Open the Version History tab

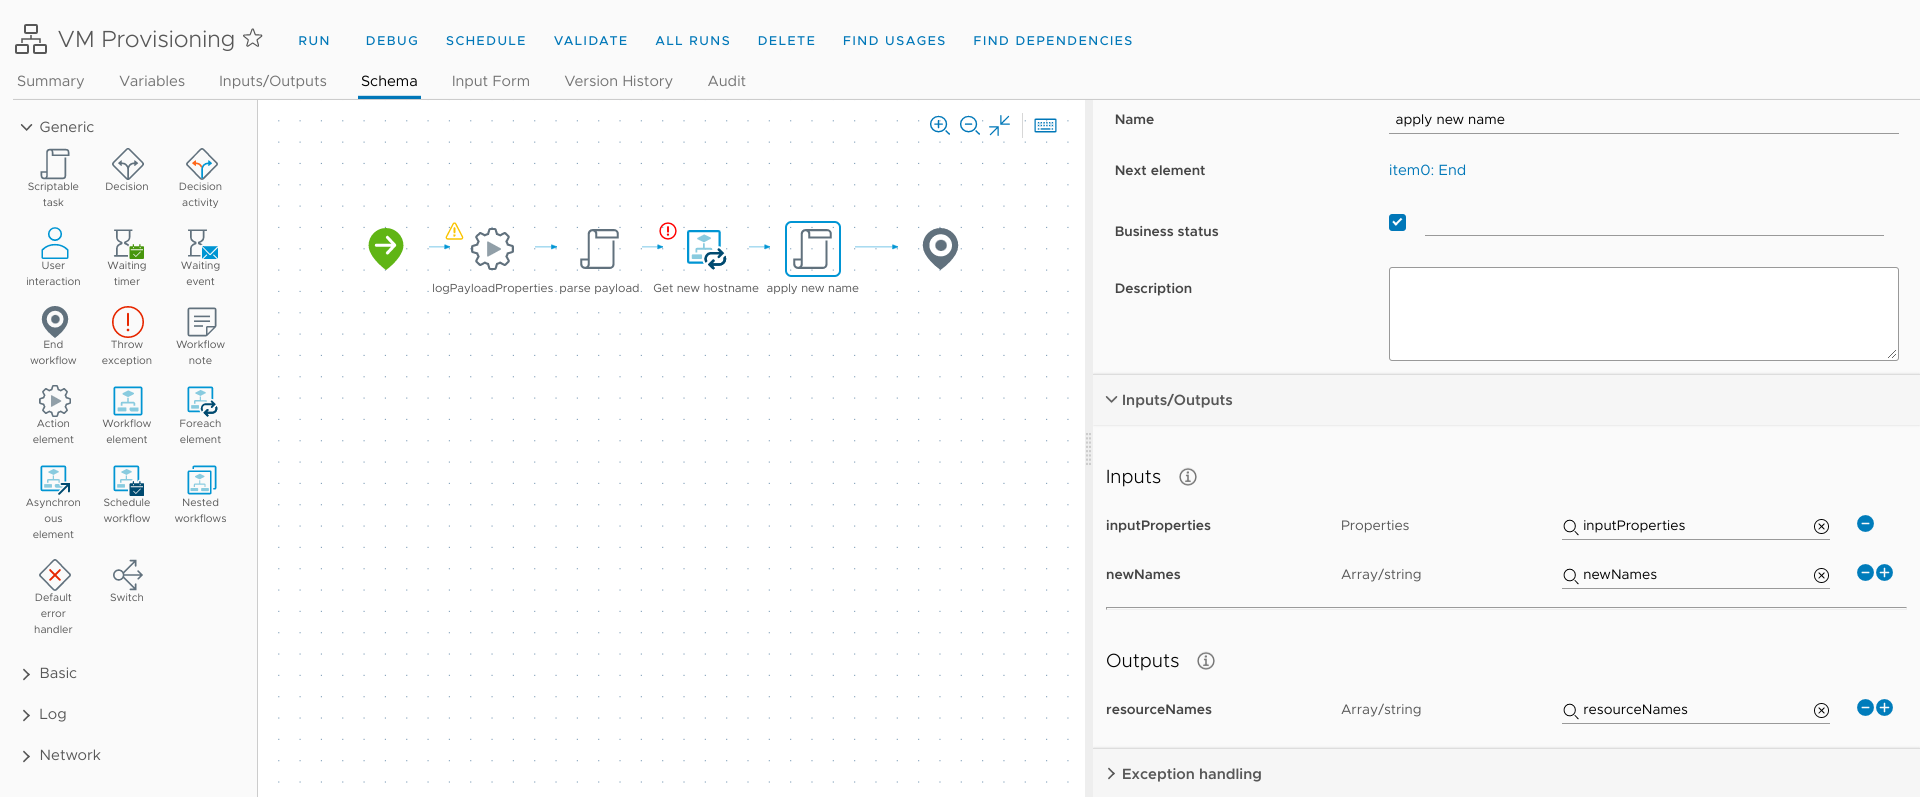(x=618, y=81)
